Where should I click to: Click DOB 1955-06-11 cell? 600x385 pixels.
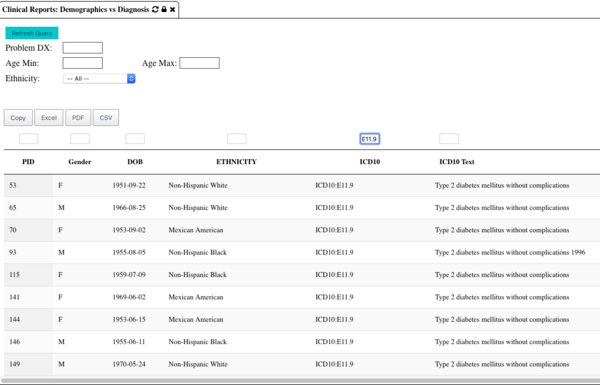point(129,342)
